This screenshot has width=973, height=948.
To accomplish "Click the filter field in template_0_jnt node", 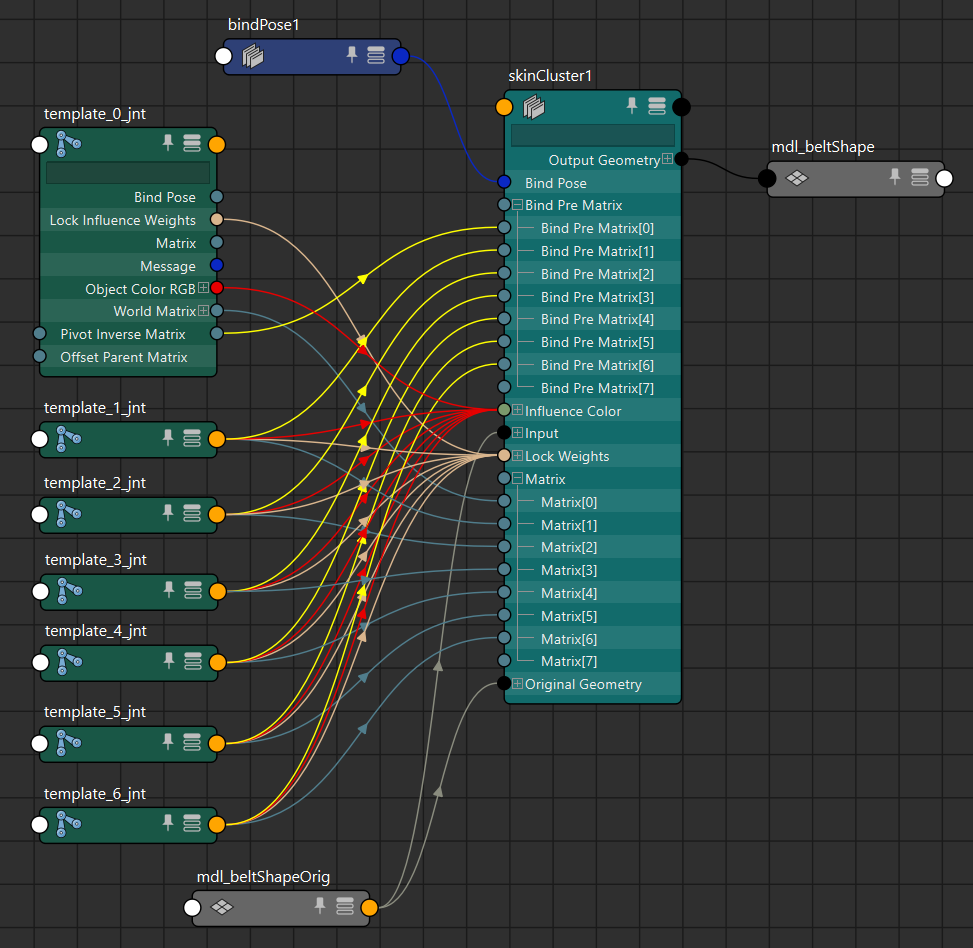I will coord(128,172).
